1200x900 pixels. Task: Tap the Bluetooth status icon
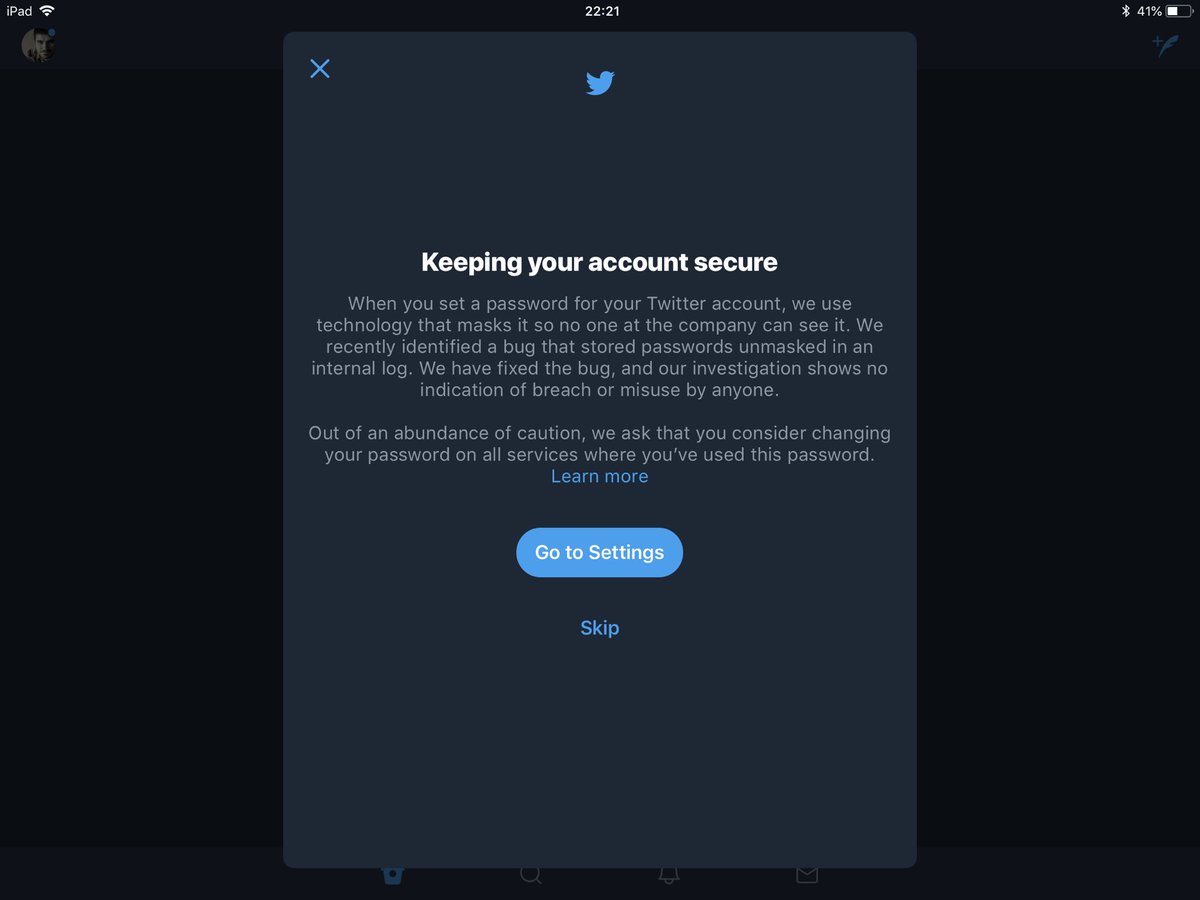[1125, 11]
